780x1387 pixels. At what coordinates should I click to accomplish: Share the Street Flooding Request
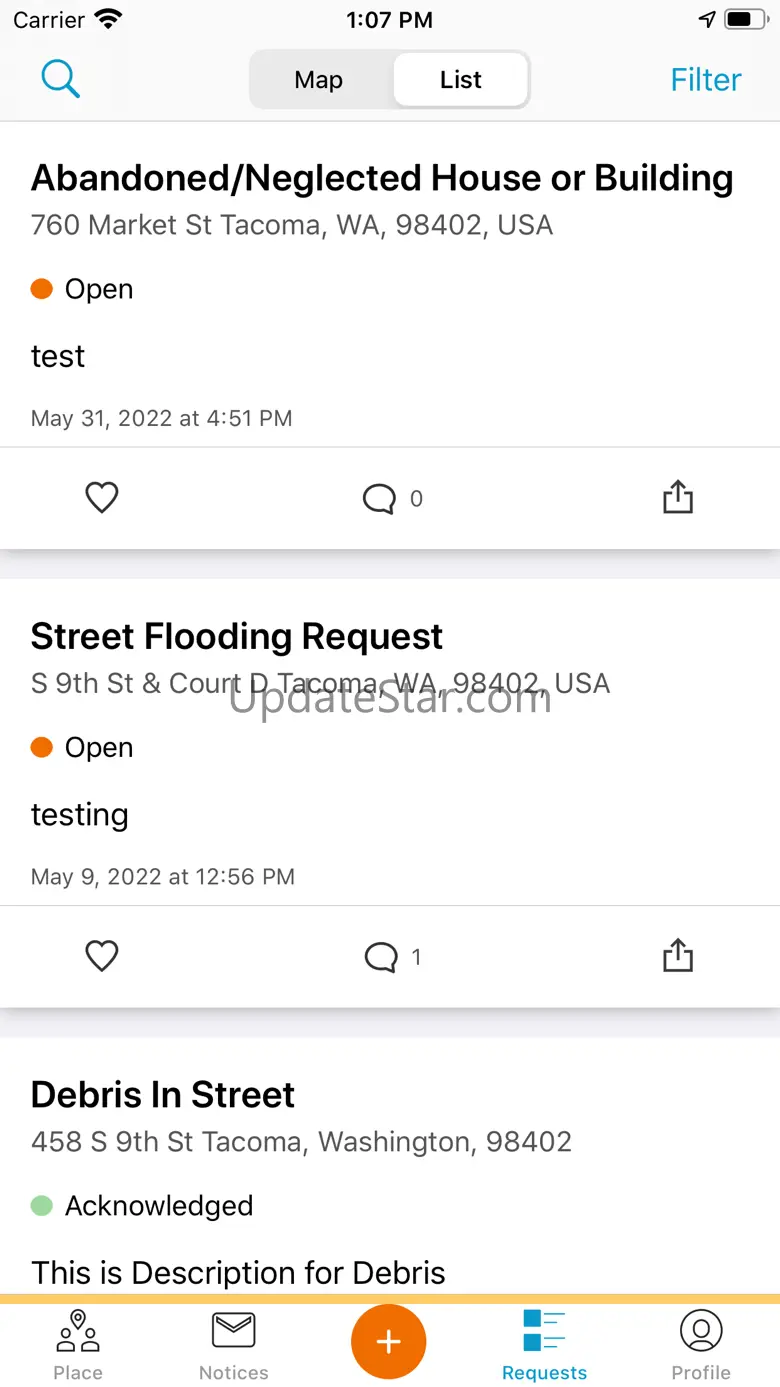tap(678, 956)
